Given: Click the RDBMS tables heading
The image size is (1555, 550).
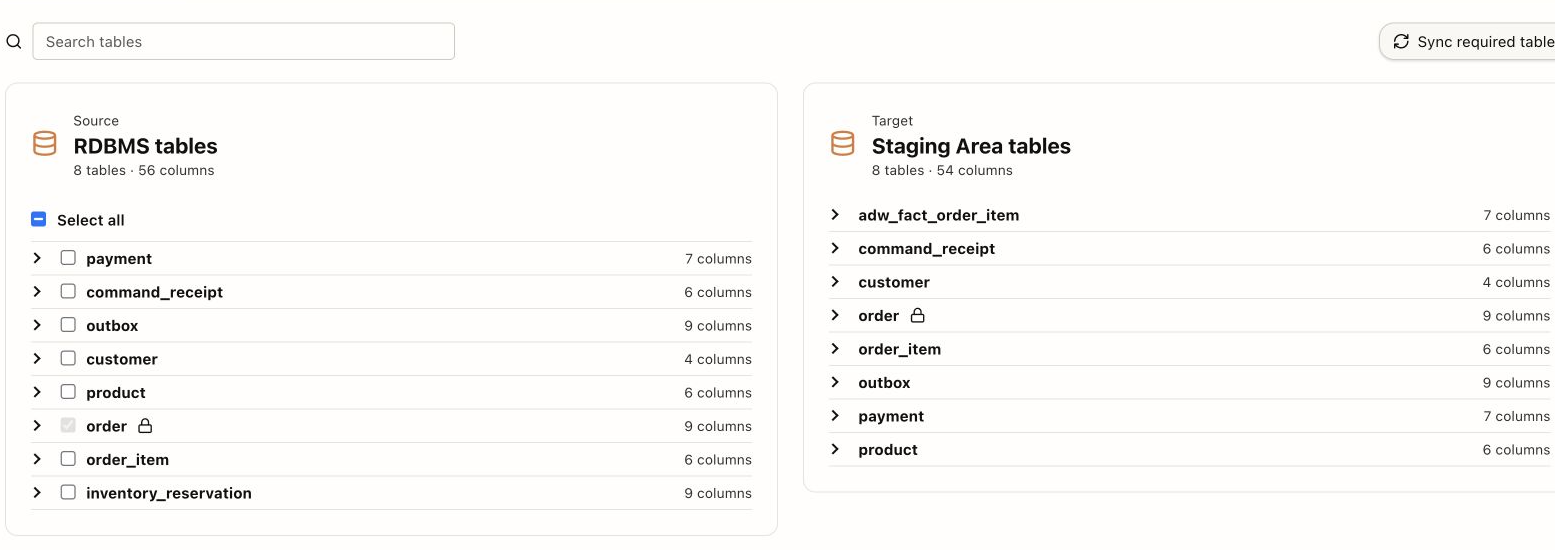Looking at the screenshot, I should tap(145, 146).
